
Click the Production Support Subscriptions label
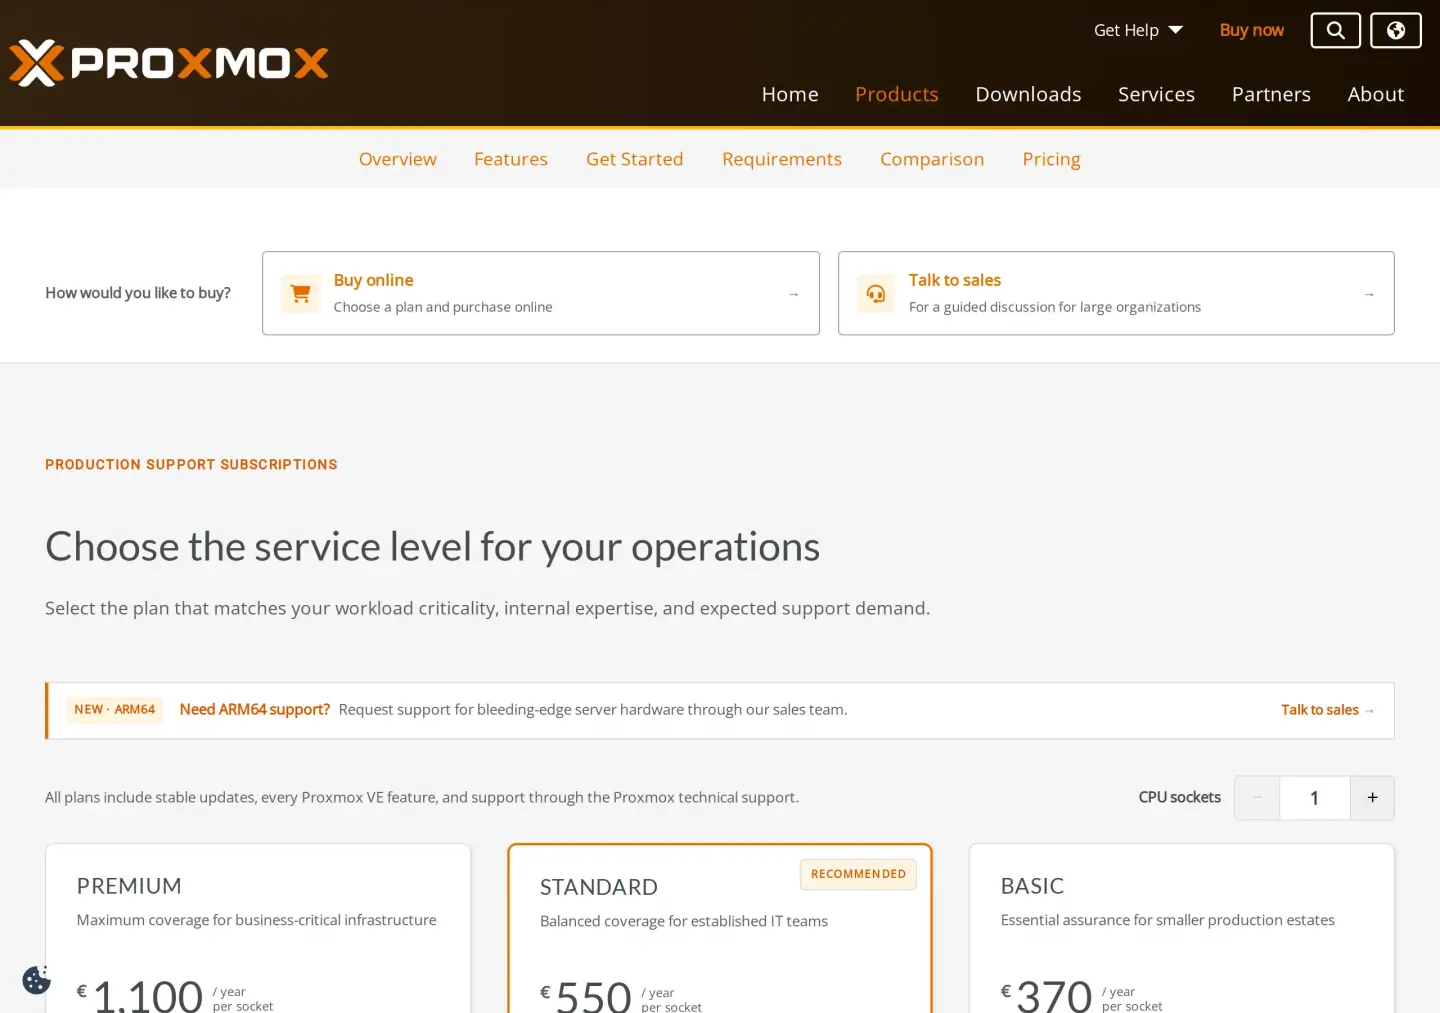[191, 465]
